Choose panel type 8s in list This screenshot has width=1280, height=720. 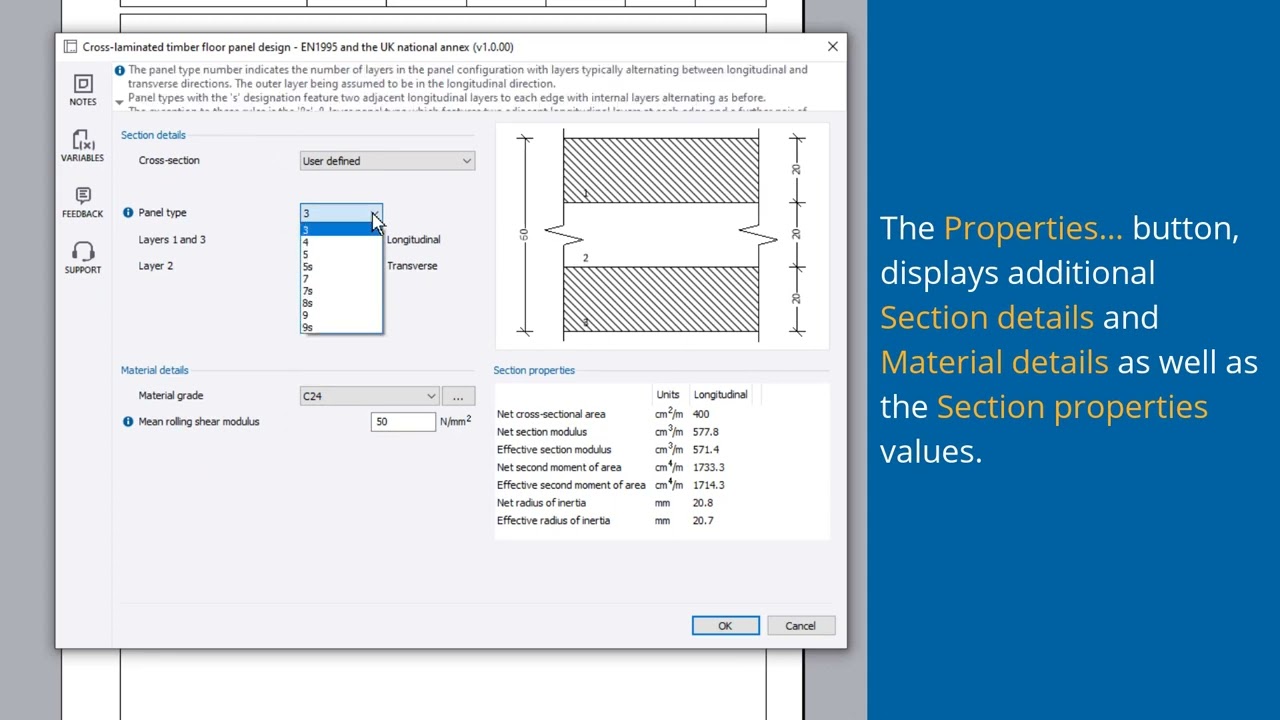coord(340,303)
